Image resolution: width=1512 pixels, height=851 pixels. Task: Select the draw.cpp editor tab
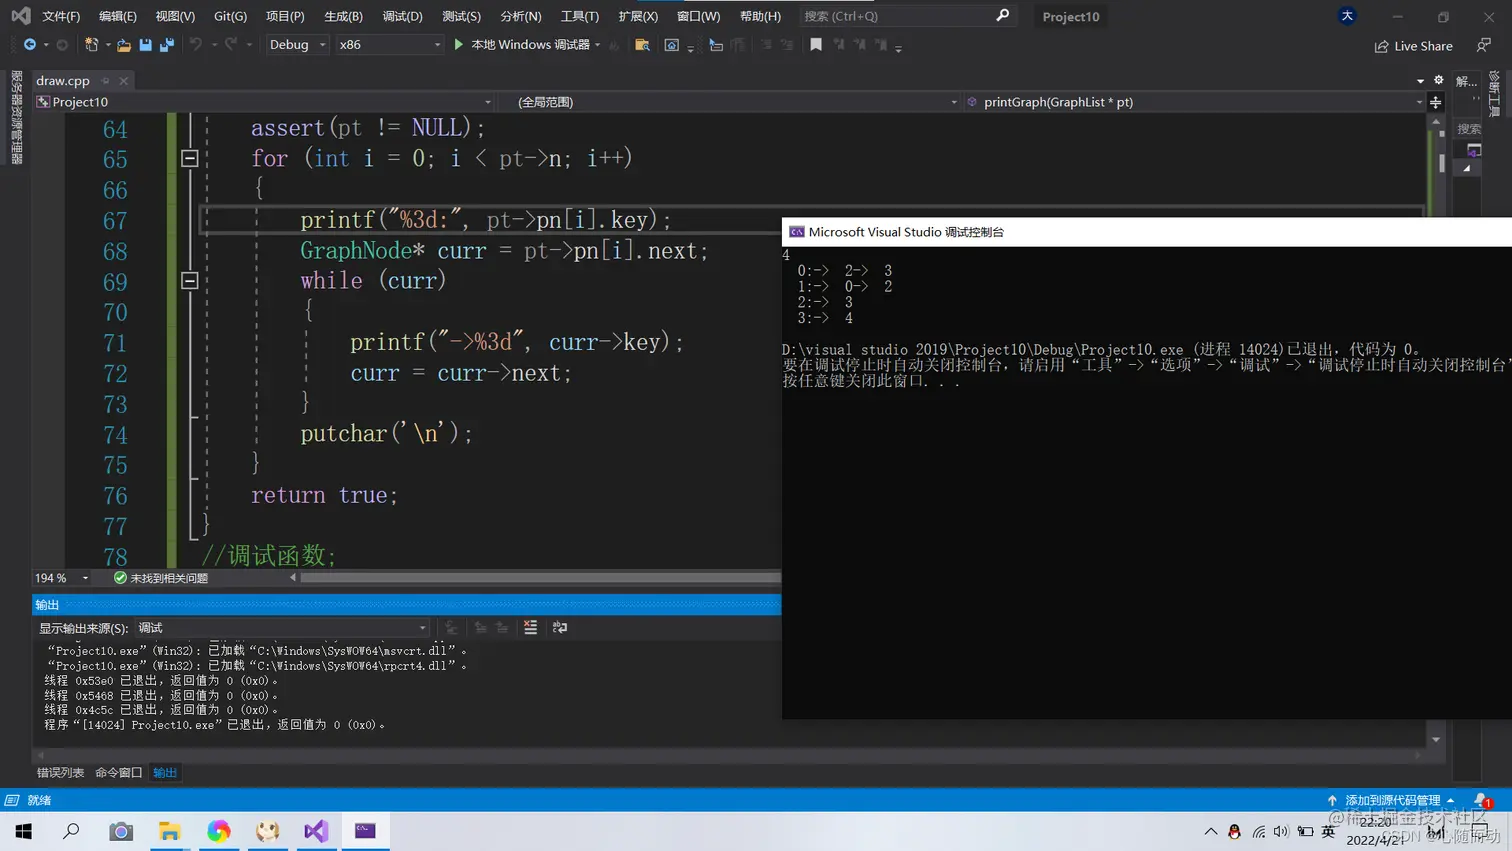[x=63, y=81]
